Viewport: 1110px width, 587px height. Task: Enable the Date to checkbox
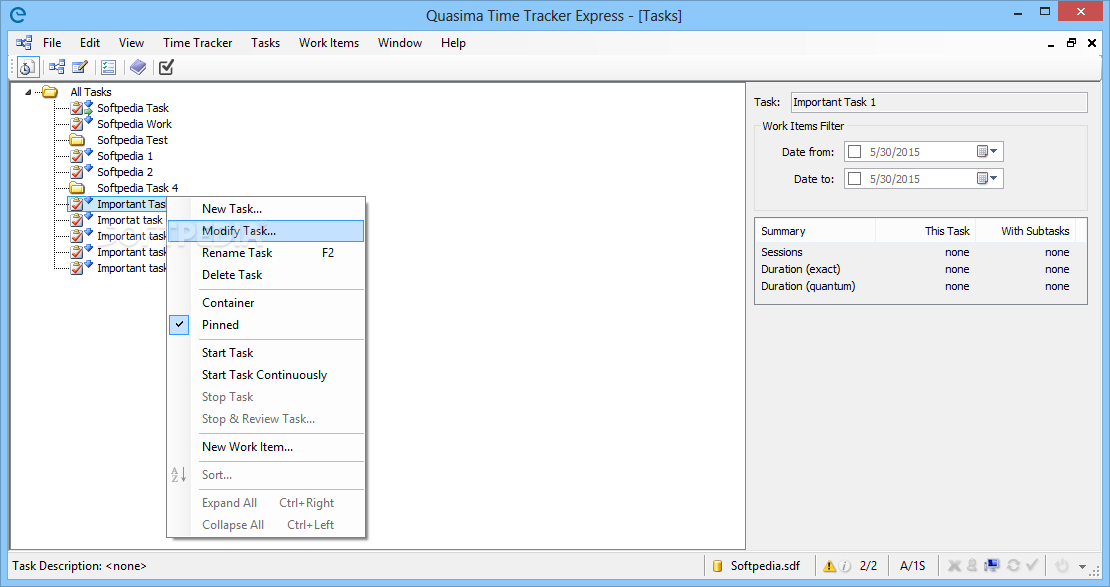tap(854, 179)
